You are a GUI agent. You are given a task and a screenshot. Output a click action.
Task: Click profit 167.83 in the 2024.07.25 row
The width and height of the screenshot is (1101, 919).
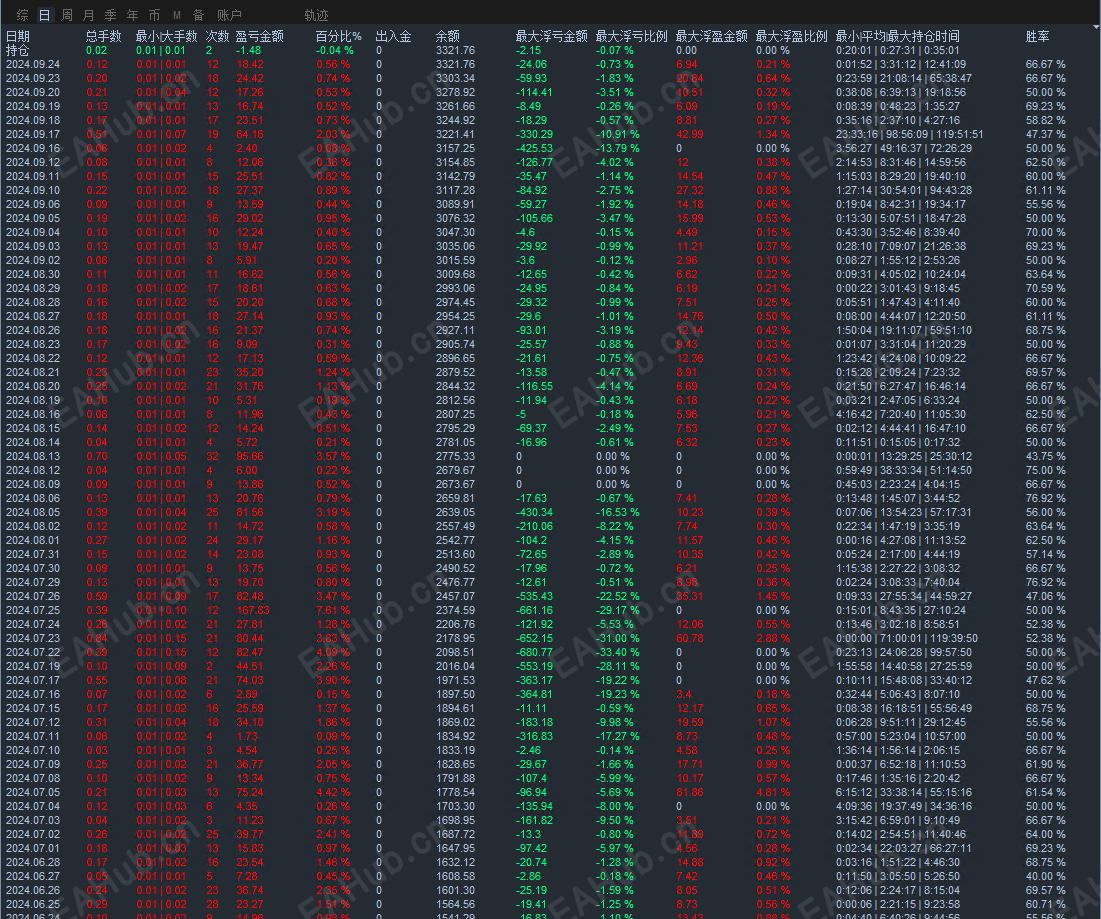click(x=253, y=610)
